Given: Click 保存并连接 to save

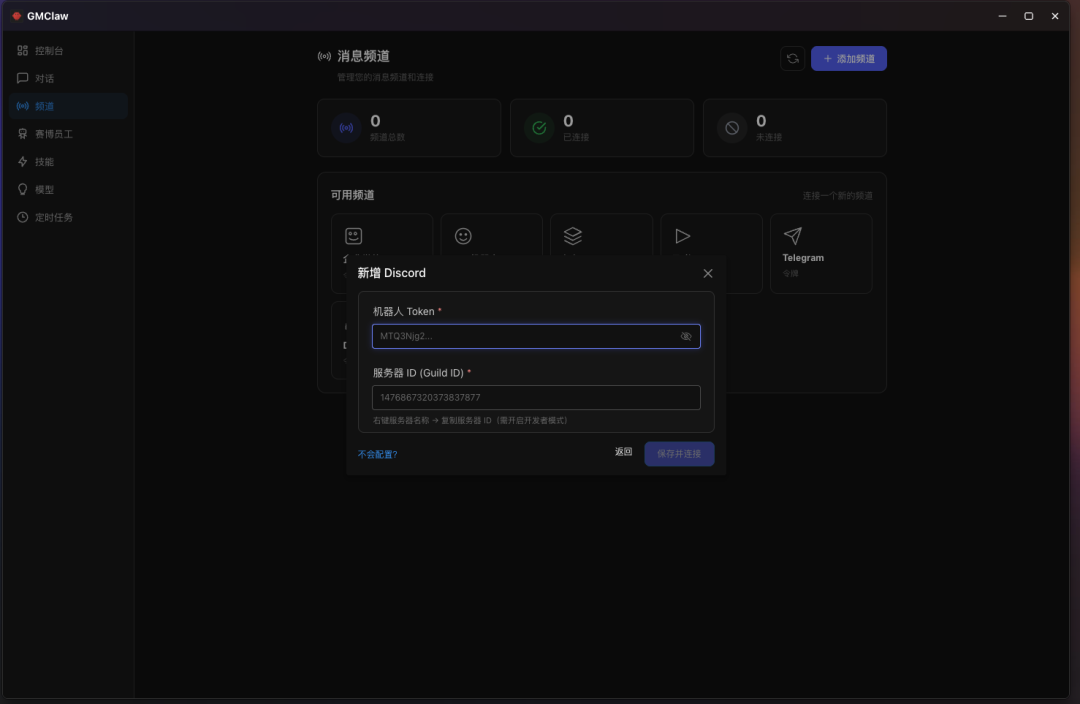Looking at the screenshot, I should coord(679,454).
